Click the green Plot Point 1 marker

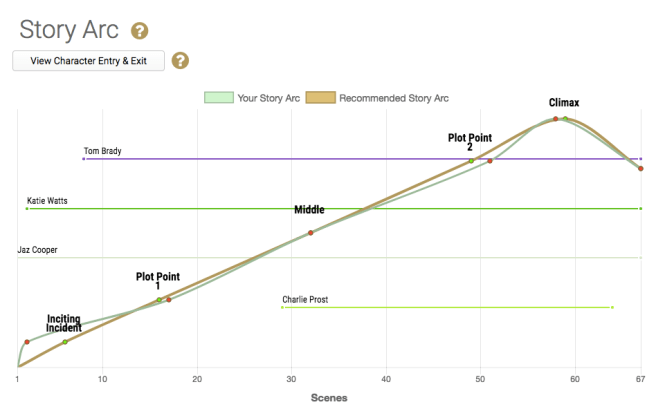click(x=159, y=300)
